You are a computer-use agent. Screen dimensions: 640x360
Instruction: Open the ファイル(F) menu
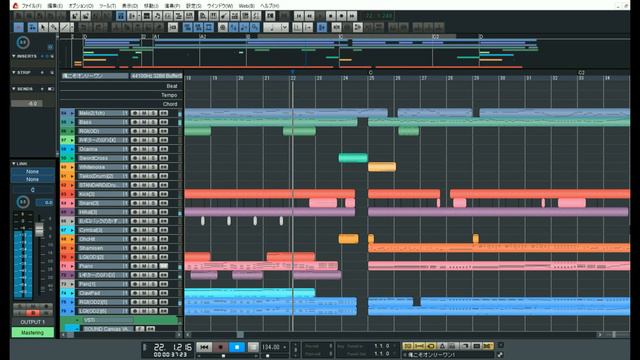[x=31, y=6]
